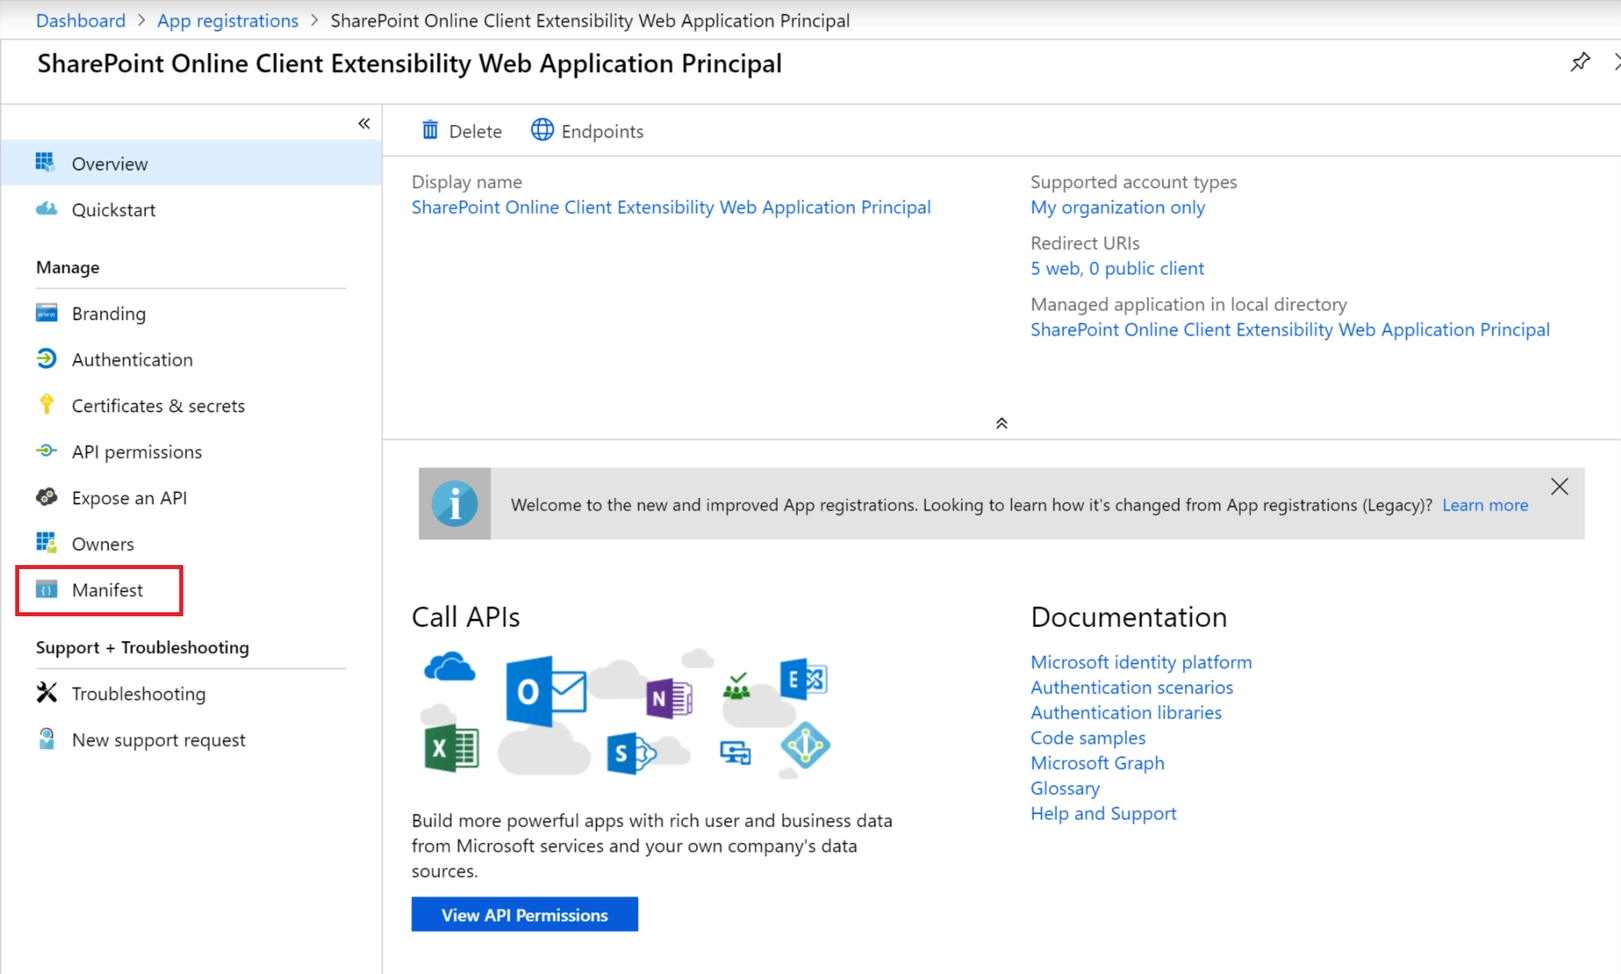Click the blue info icon in banner

click(x=454, y=503)
